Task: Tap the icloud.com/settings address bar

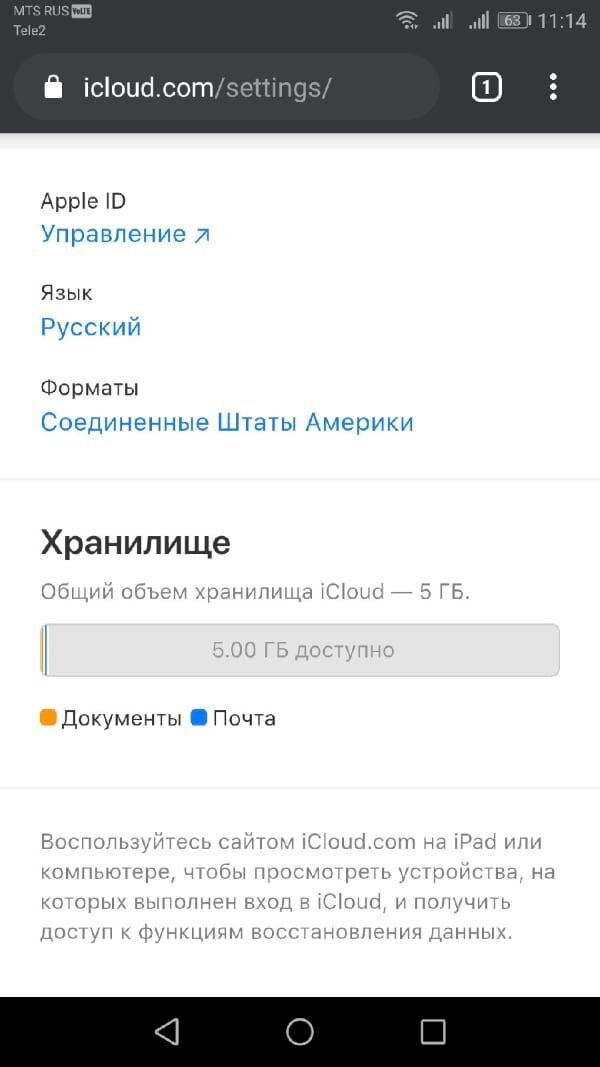Action: (225, 87)
